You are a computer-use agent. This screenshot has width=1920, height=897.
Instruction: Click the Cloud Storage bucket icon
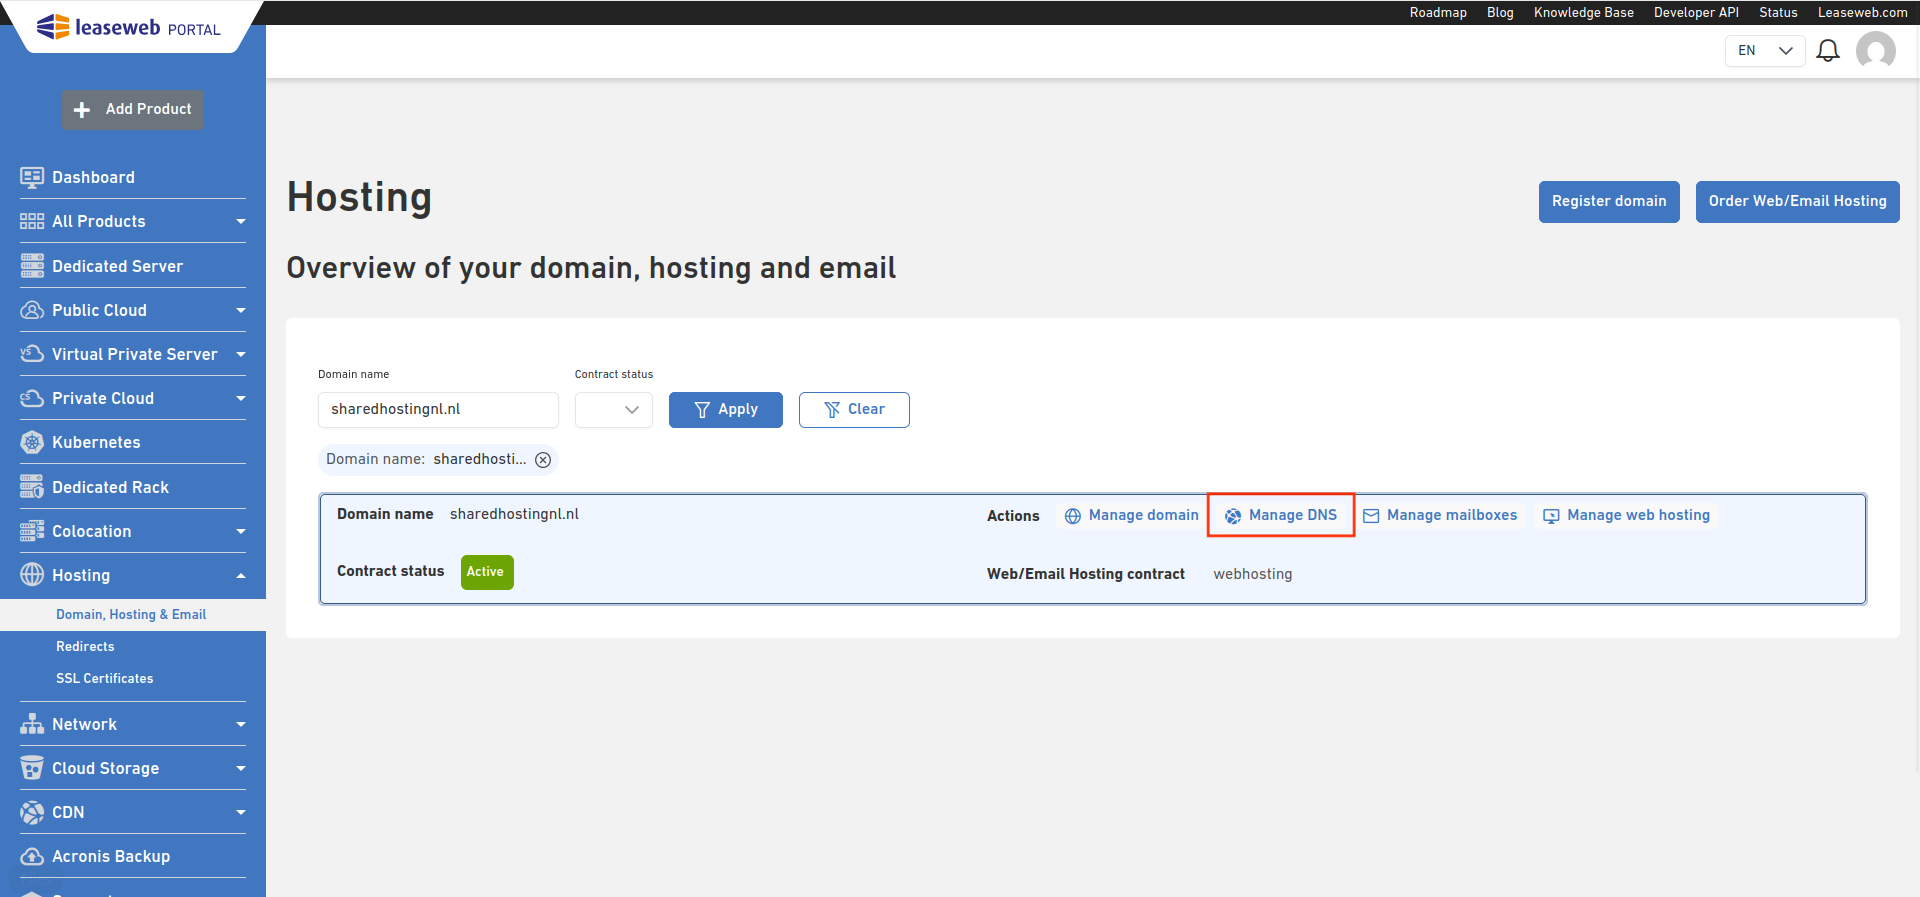[x=32, y=768]
